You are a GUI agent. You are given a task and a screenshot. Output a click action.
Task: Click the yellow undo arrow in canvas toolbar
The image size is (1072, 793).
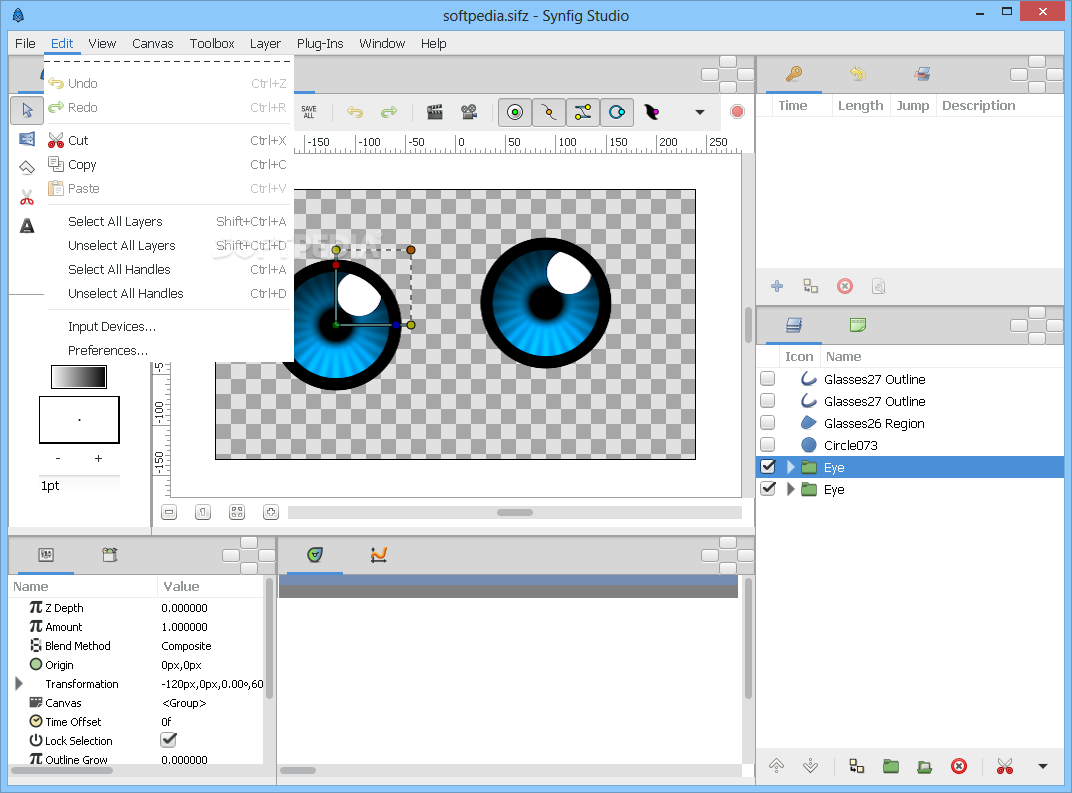click(x=355, y=112)
